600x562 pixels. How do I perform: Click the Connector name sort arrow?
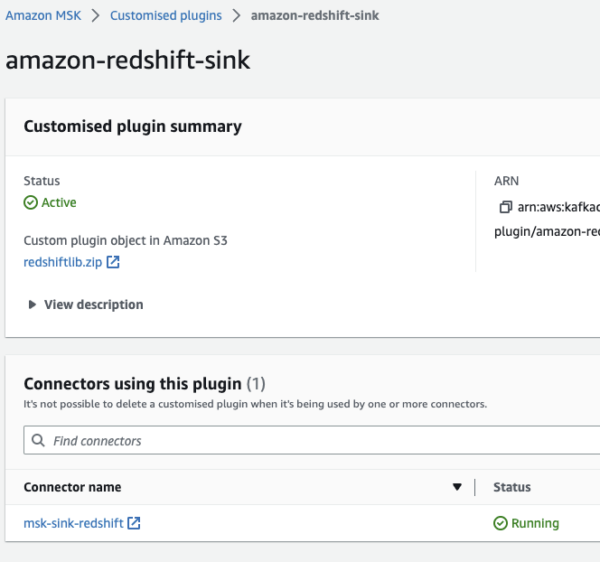[457, 487]
